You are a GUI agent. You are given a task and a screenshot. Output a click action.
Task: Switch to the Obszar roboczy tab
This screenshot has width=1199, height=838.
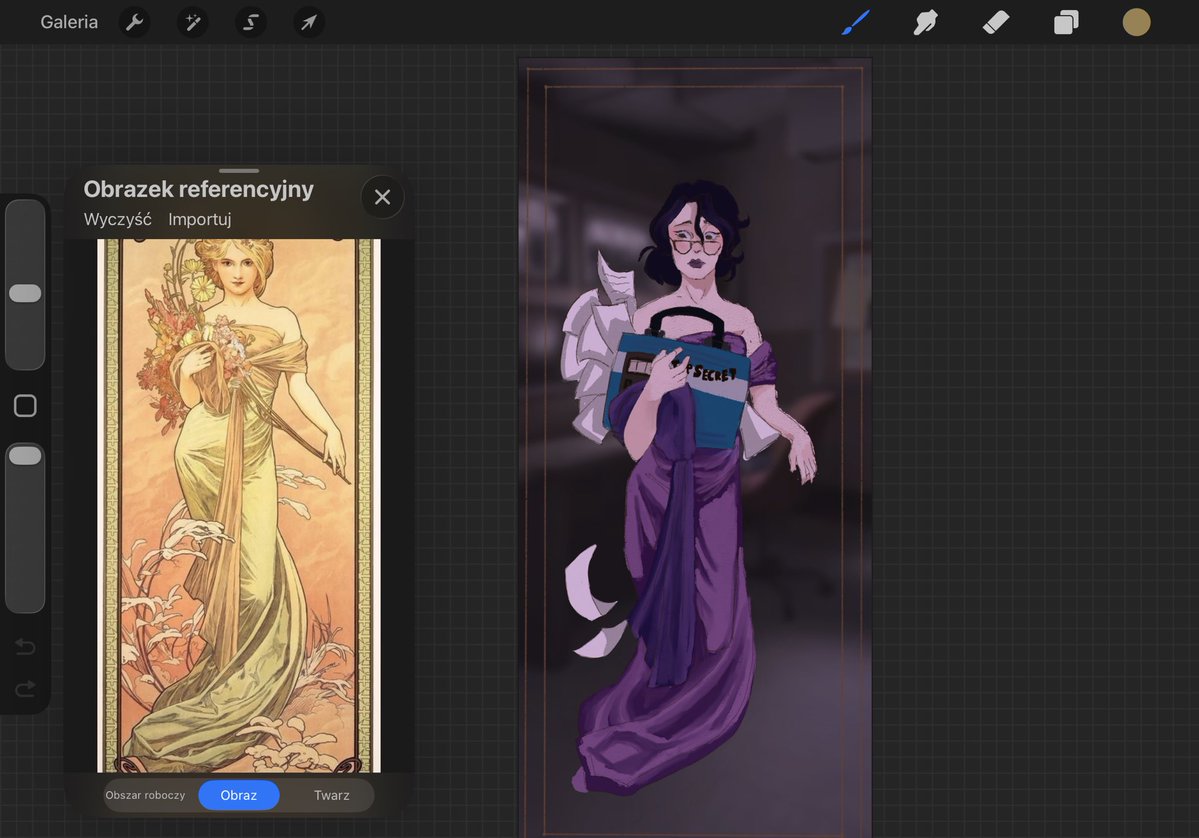(145, 795)
